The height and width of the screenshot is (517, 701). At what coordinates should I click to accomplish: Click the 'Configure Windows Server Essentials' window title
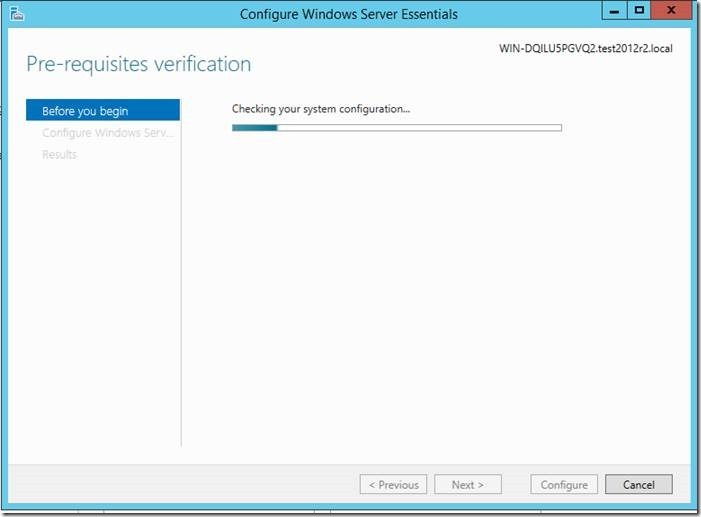(x=349, y=14)
